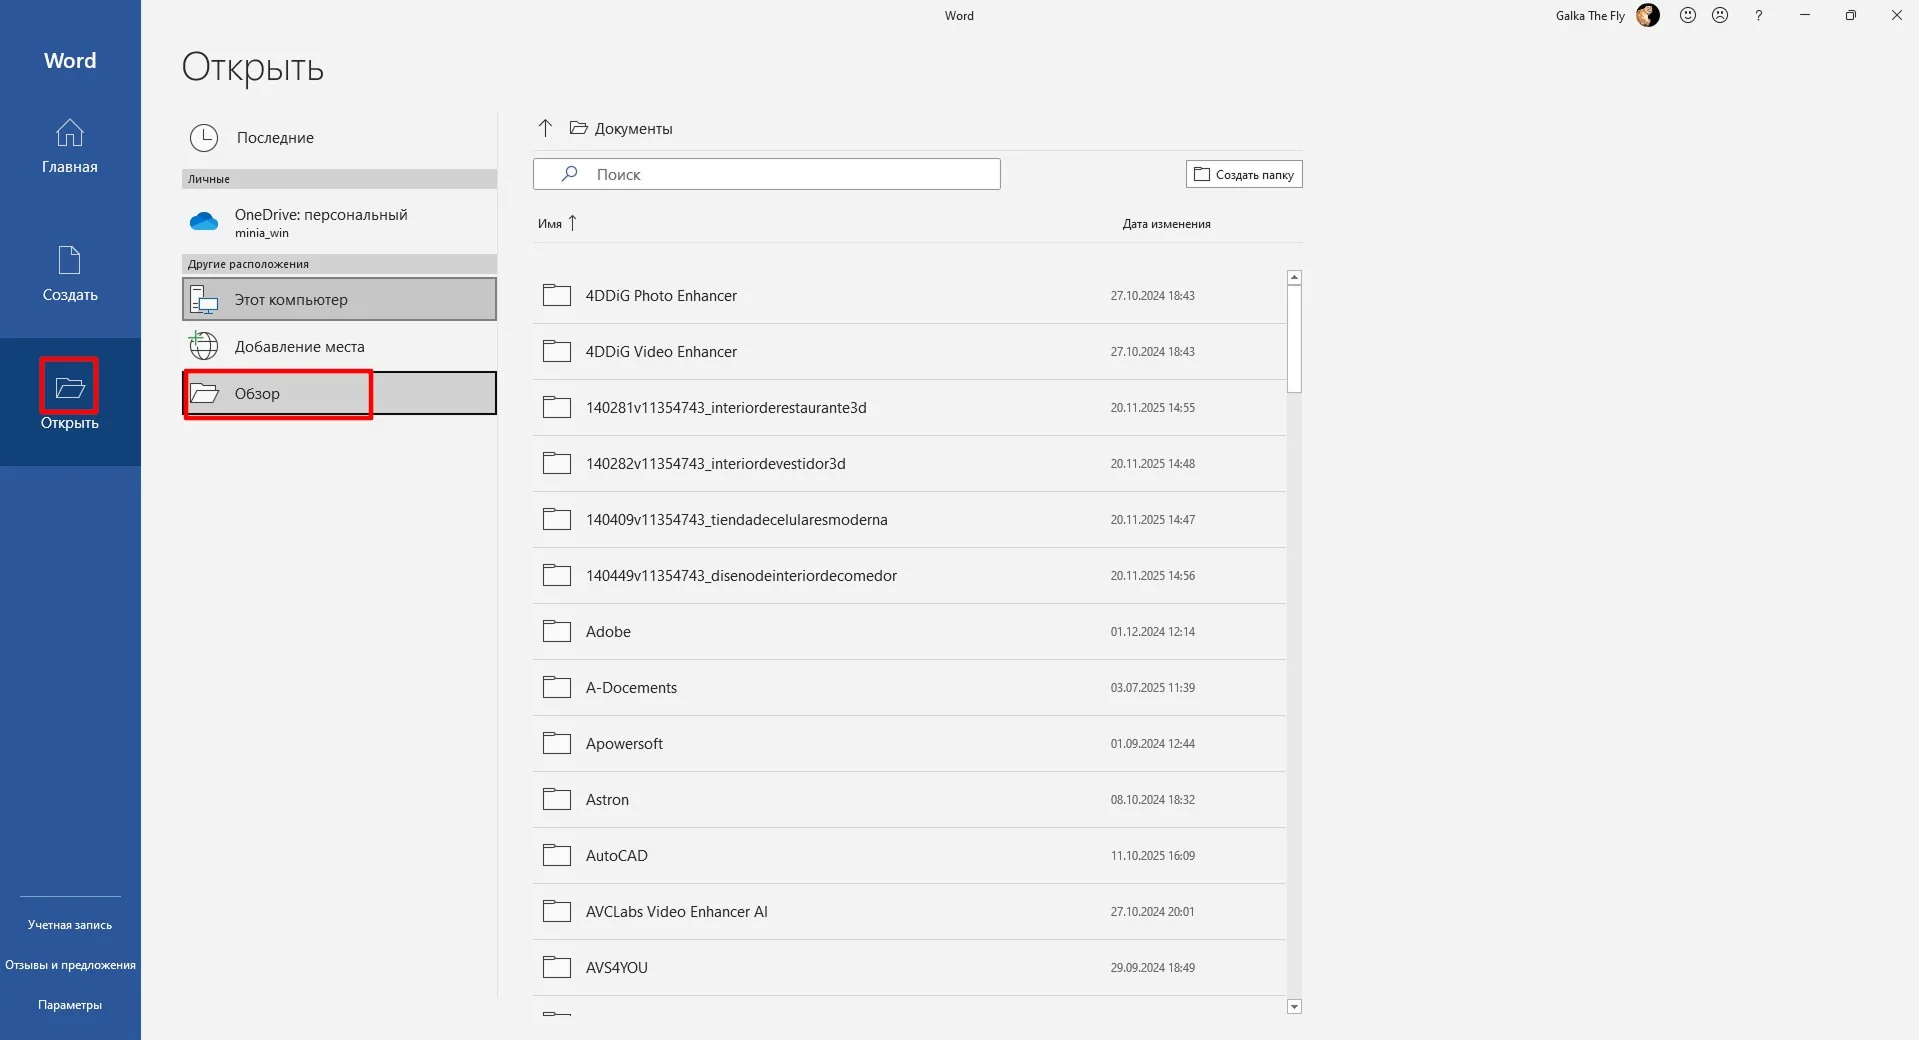Click Create folder (Создать папку) button
The height and width of the screenshot is (1040, 1919).
click(x=1244, y=174)
